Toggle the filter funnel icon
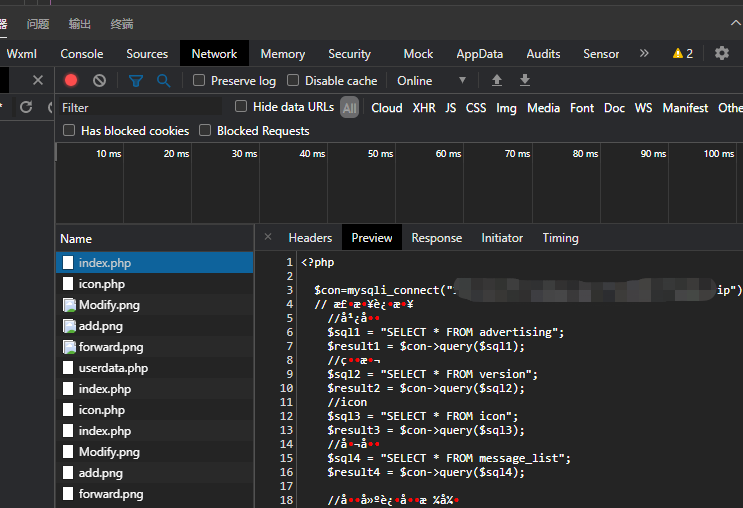Screen dimensions: 743x508 click(136, 81)
